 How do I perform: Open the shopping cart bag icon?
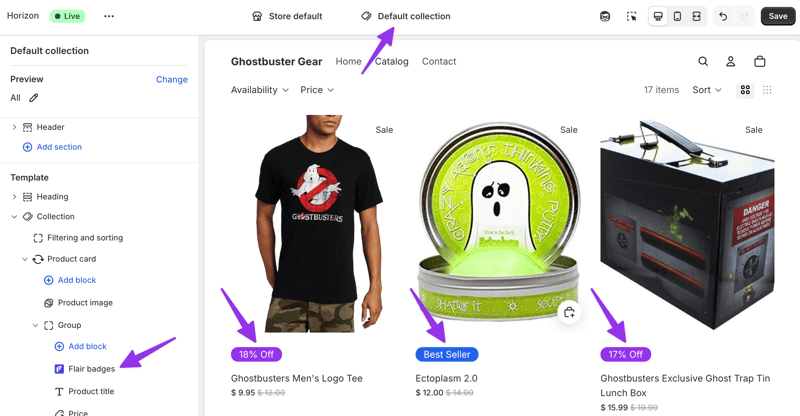point(760,62)
